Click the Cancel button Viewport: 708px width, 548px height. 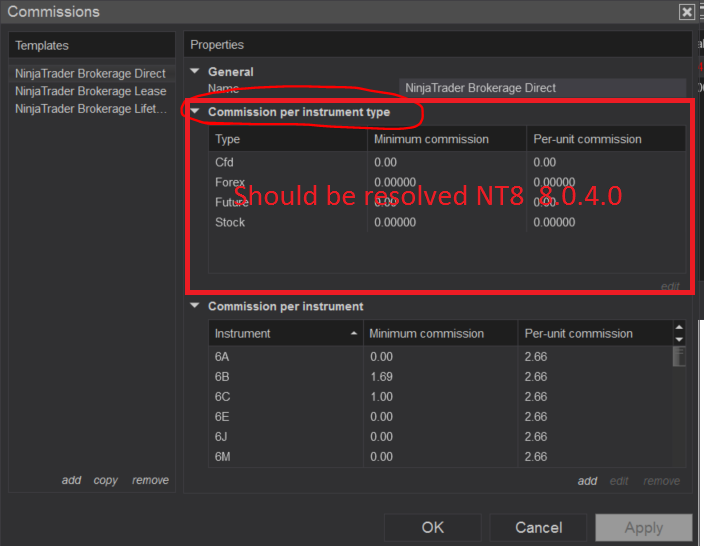pyautogui.click(x=539, y=527)
